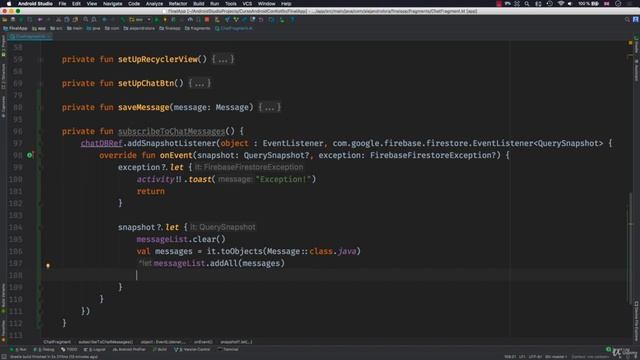The image size is (640, 360).
Task: Click the macOS Spotlight search icon
Action: coord(527,4)
